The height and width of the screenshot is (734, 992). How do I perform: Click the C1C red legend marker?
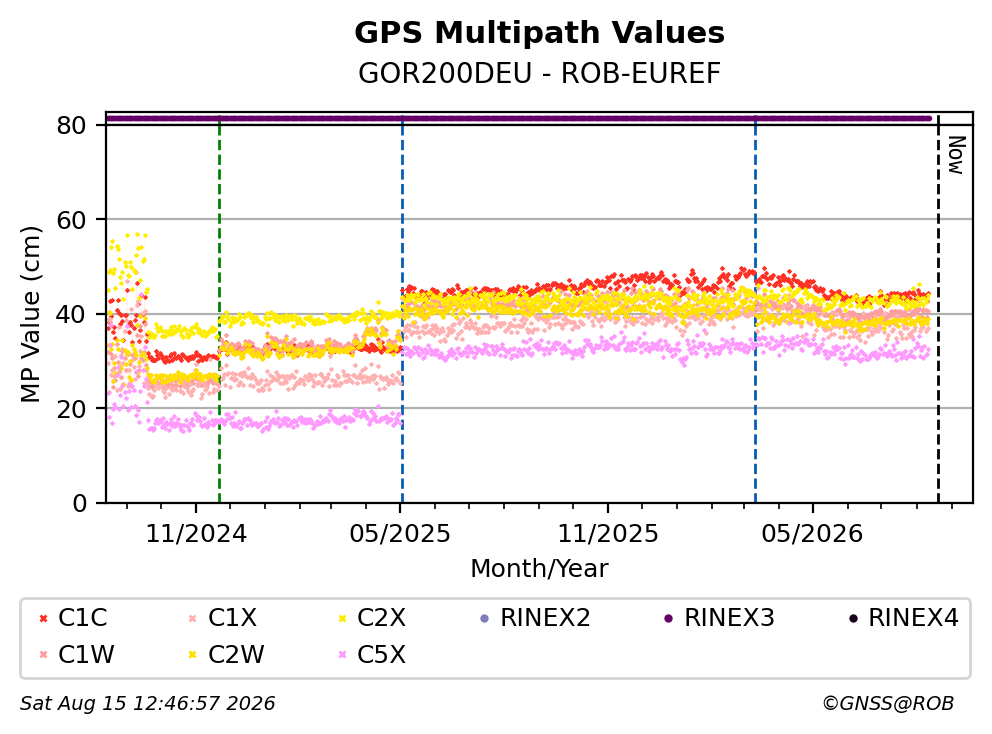coord(43,618)
